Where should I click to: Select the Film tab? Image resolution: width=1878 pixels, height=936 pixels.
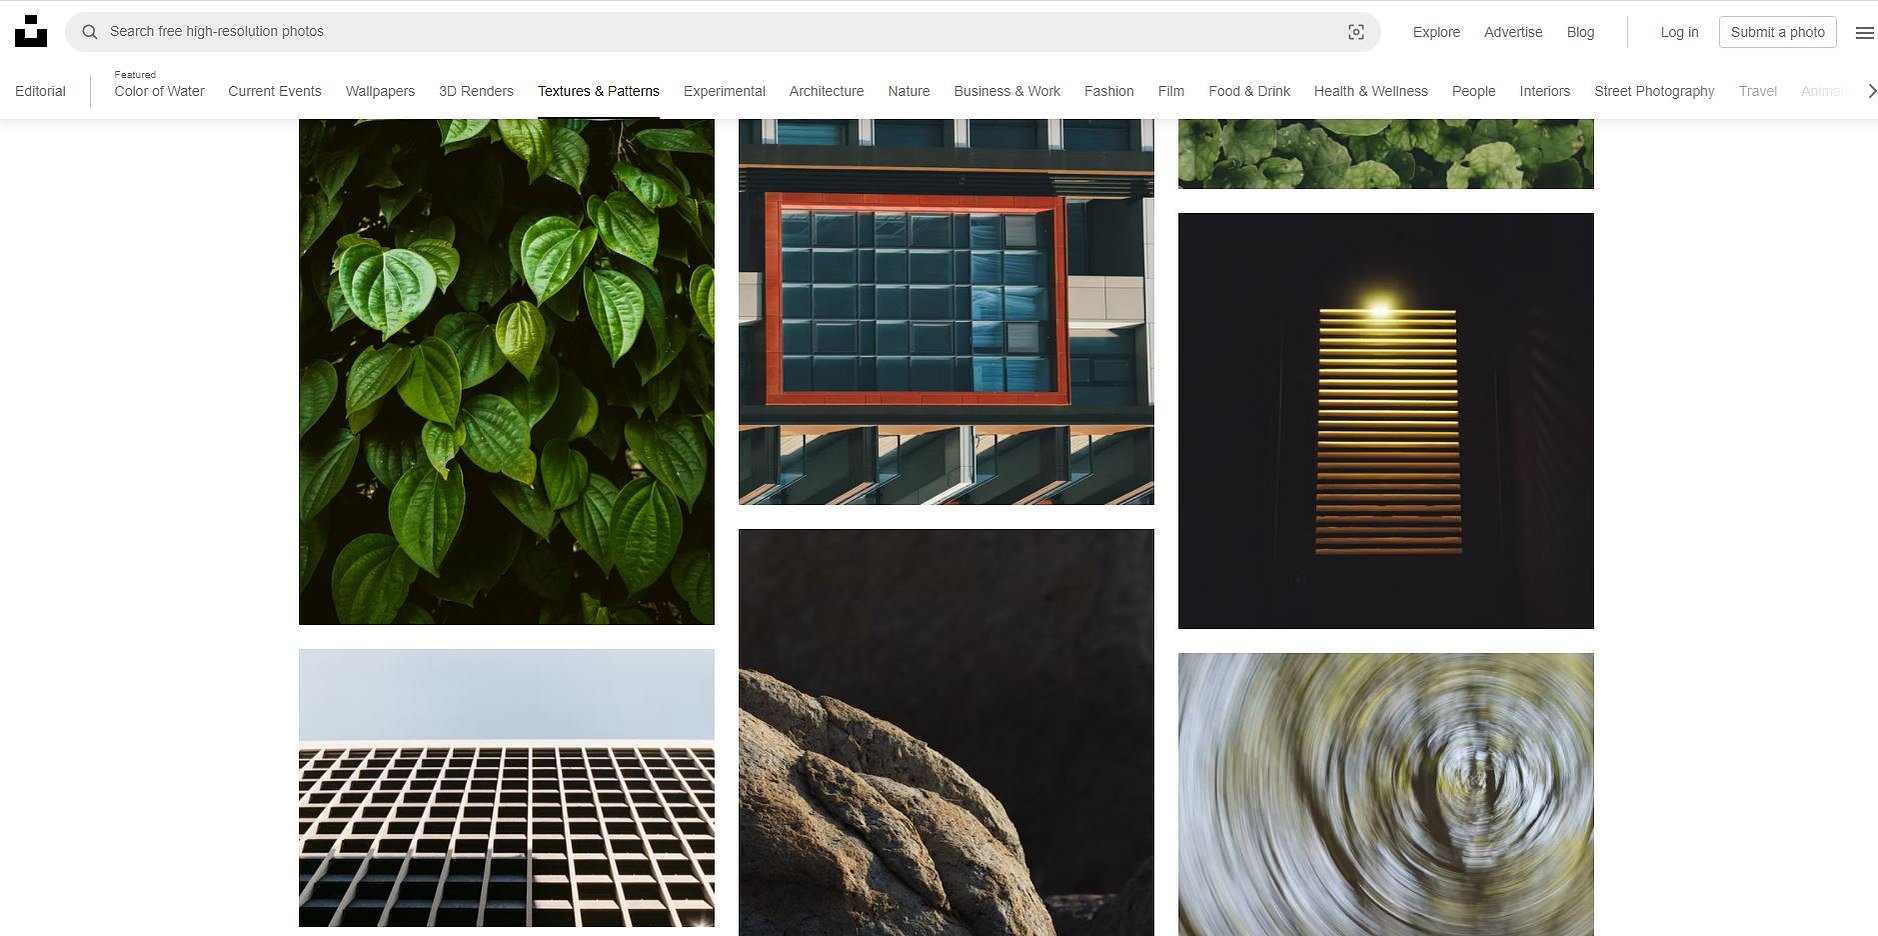tap(1171, 91)
